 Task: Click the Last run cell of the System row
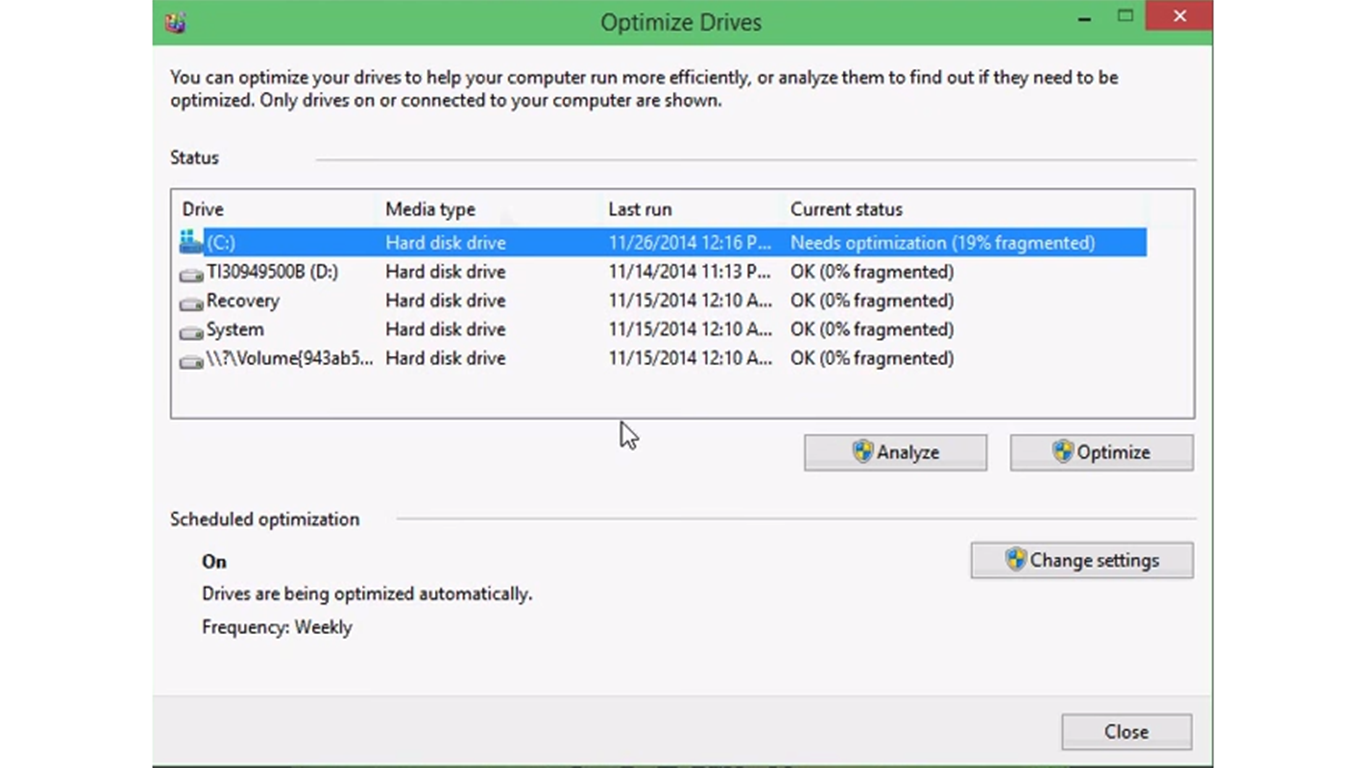[x=690, y=329]
